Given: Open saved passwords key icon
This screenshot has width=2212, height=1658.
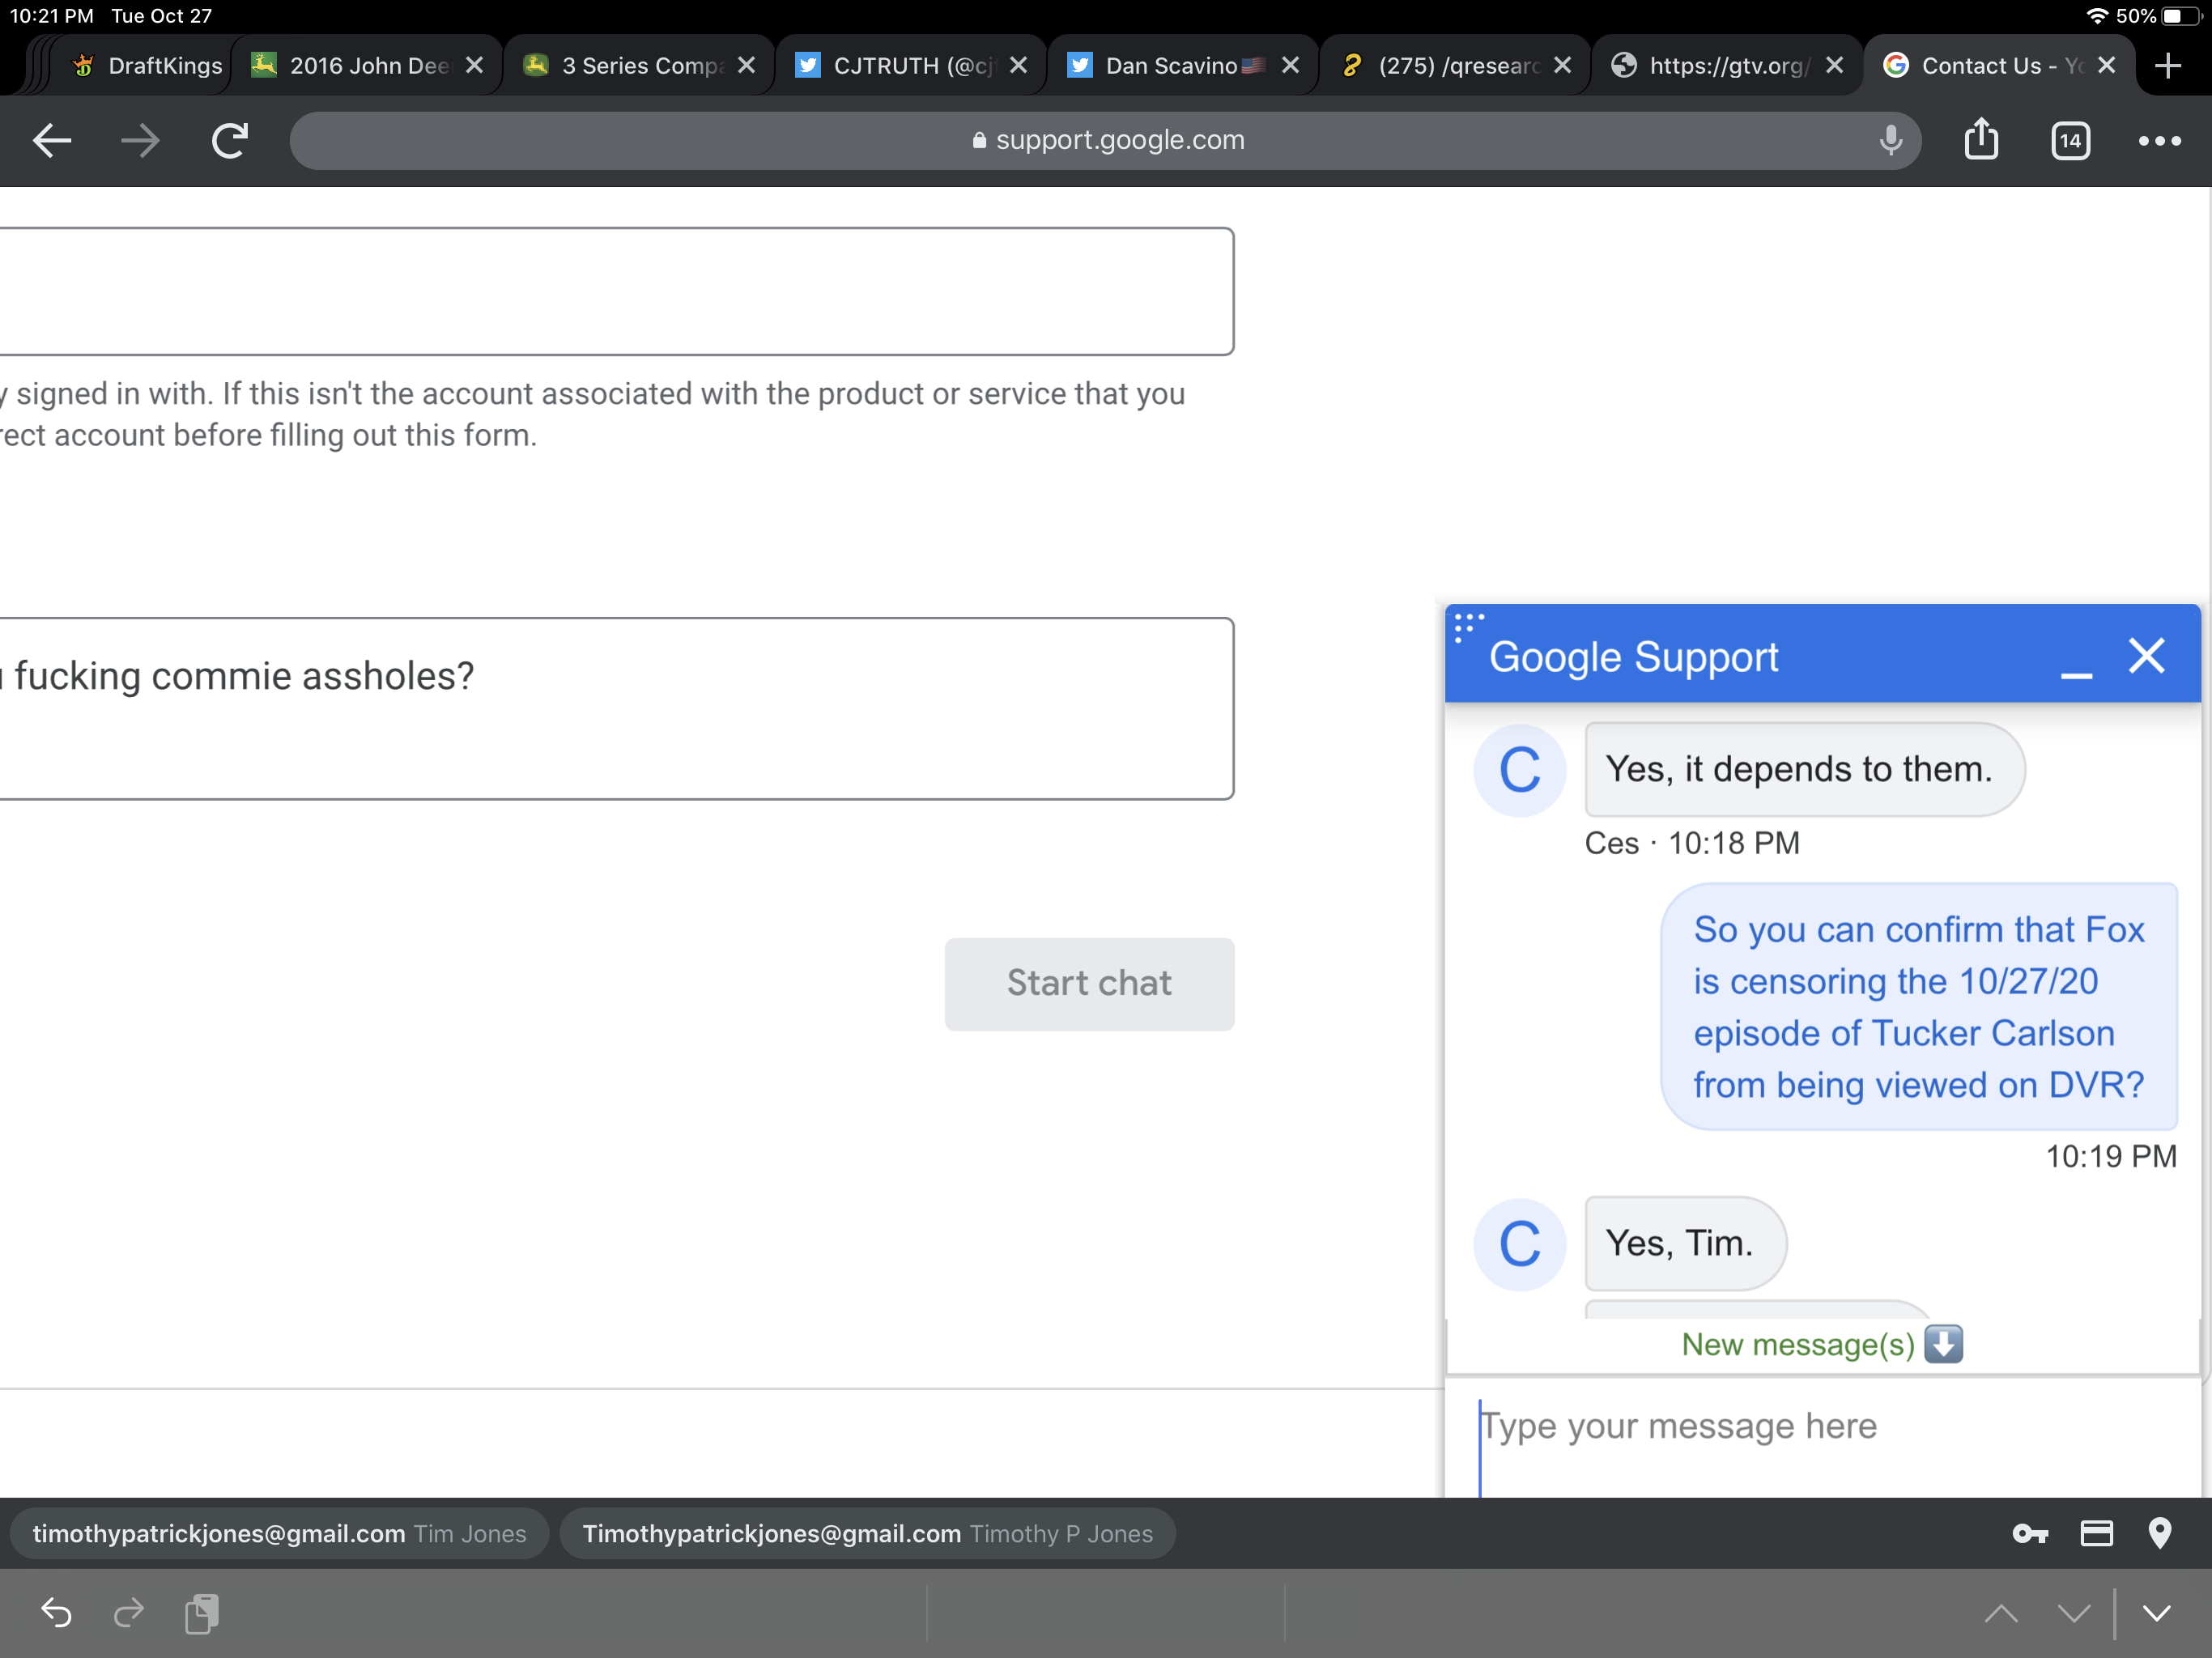Looking at the screenshot, I should (2029, 1533).
